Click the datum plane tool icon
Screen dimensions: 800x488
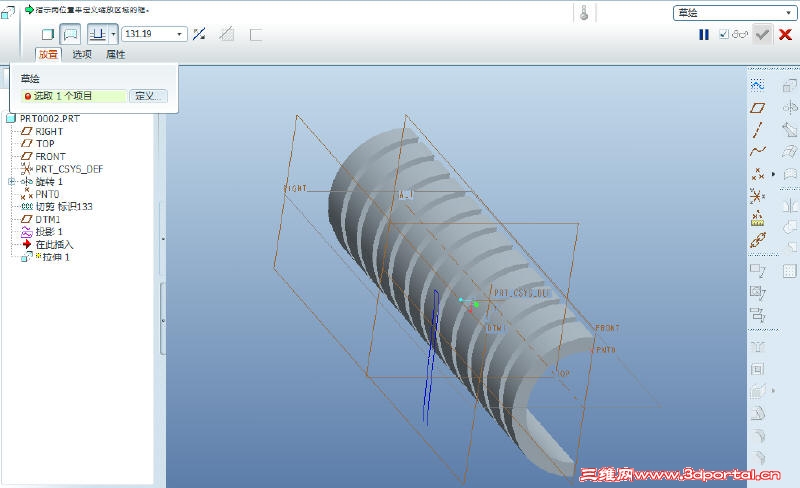[758, 108]
